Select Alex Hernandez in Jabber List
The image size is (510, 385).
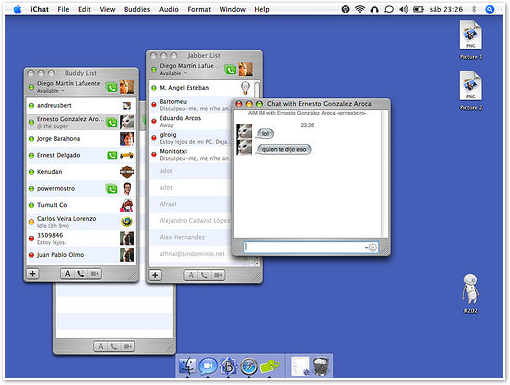pyautogui.click(x=190, y=237)
